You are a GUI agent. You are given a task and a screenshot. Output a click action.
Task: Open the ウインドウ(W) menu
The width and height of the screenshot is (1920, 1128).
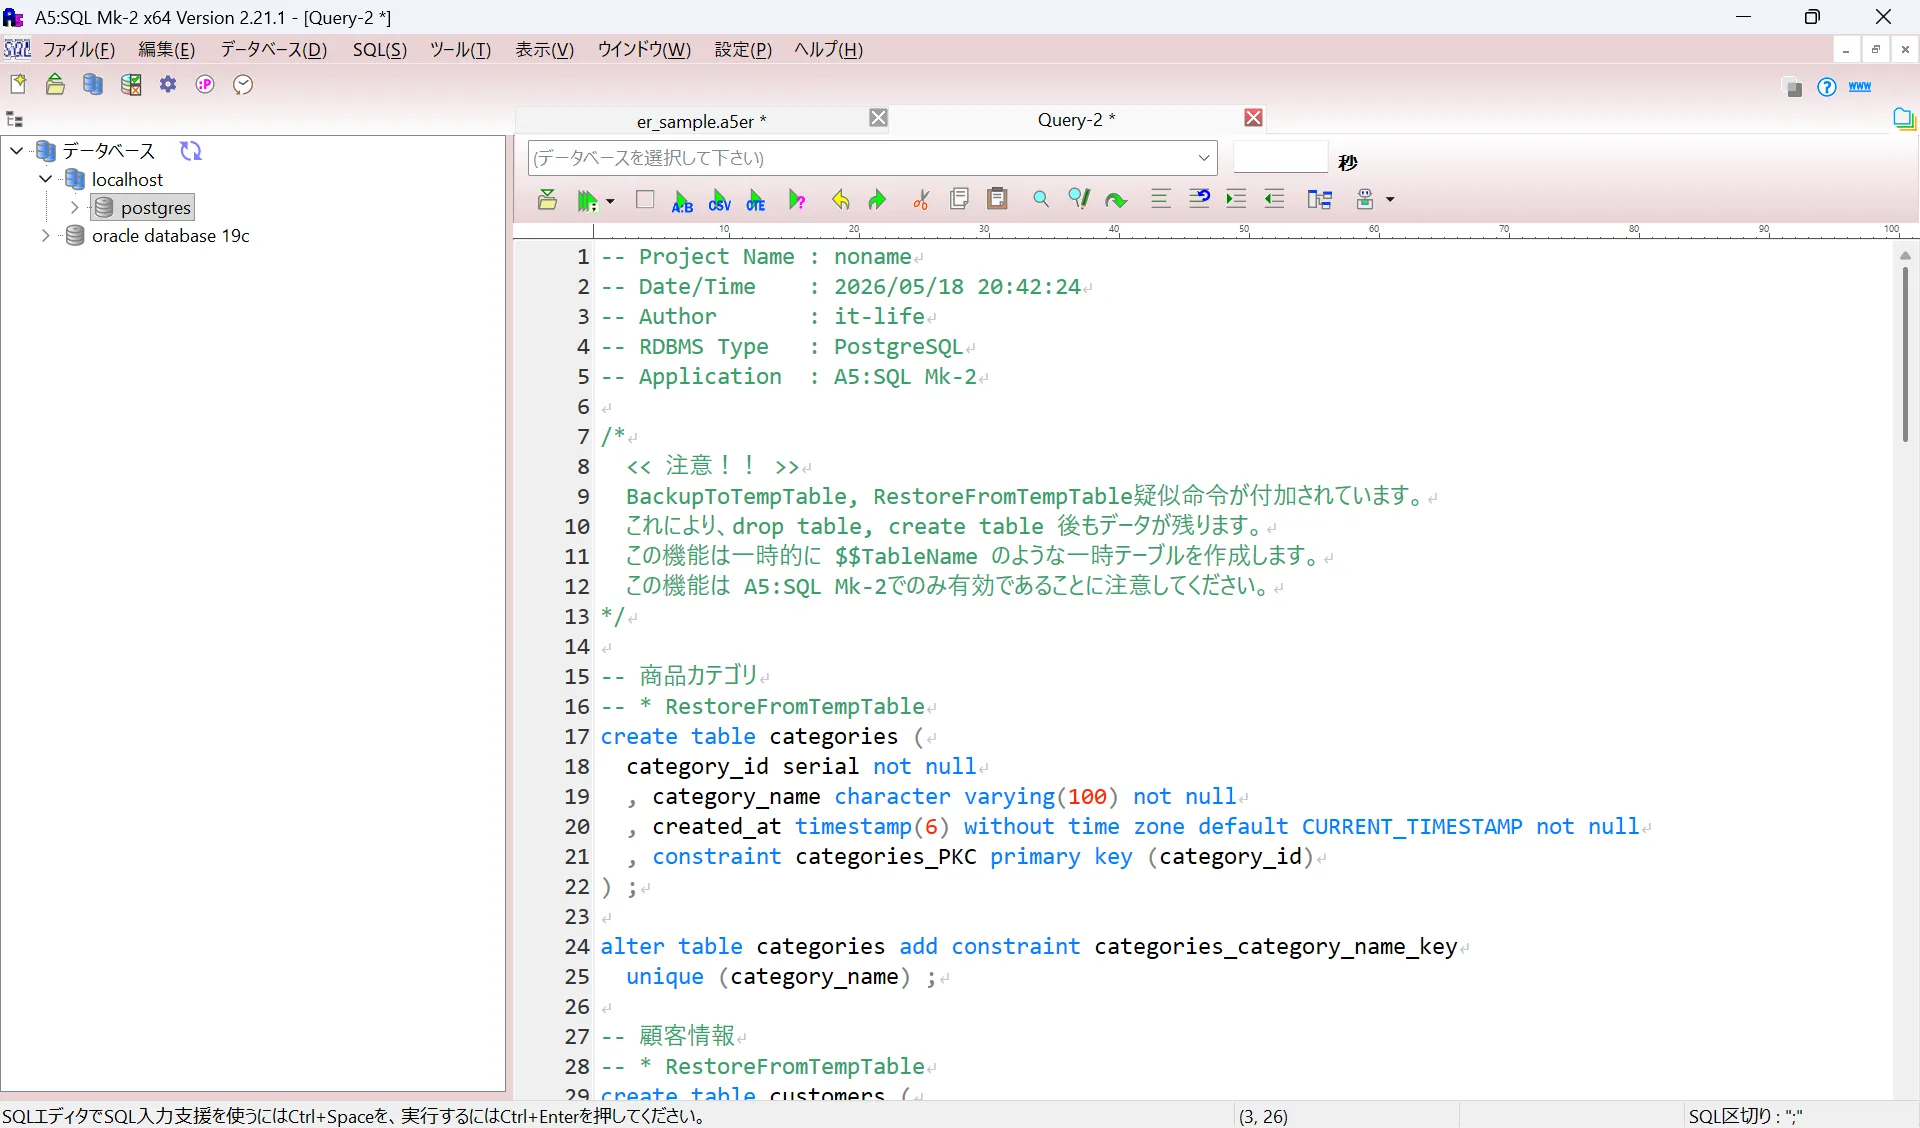tap(644, 50)
